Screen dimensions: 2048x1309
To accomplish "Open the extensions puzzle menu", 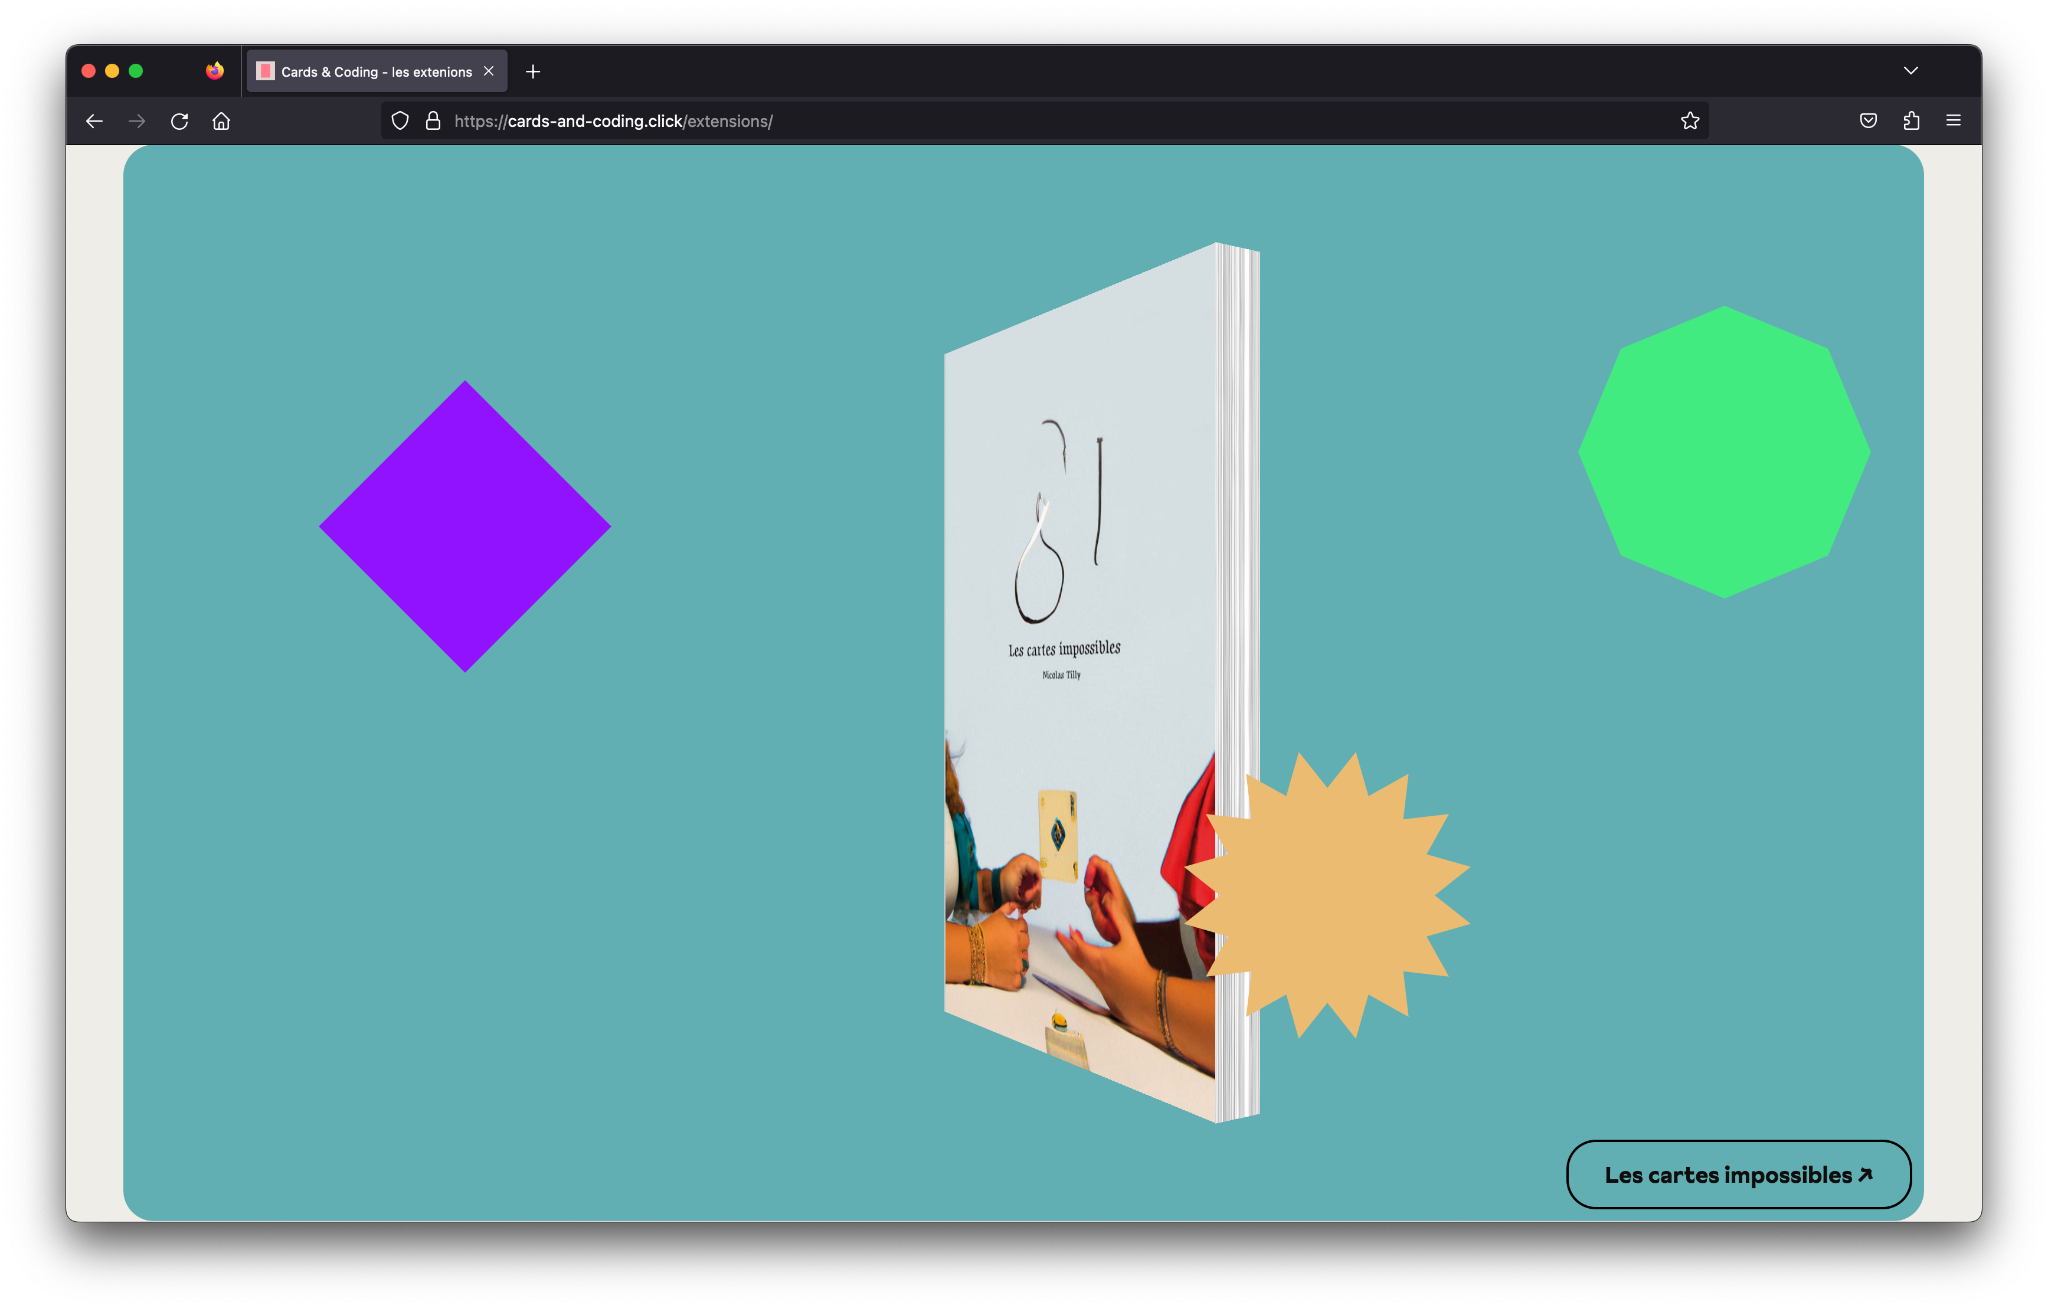I will pyautogui.click(x=1911, y=121).
